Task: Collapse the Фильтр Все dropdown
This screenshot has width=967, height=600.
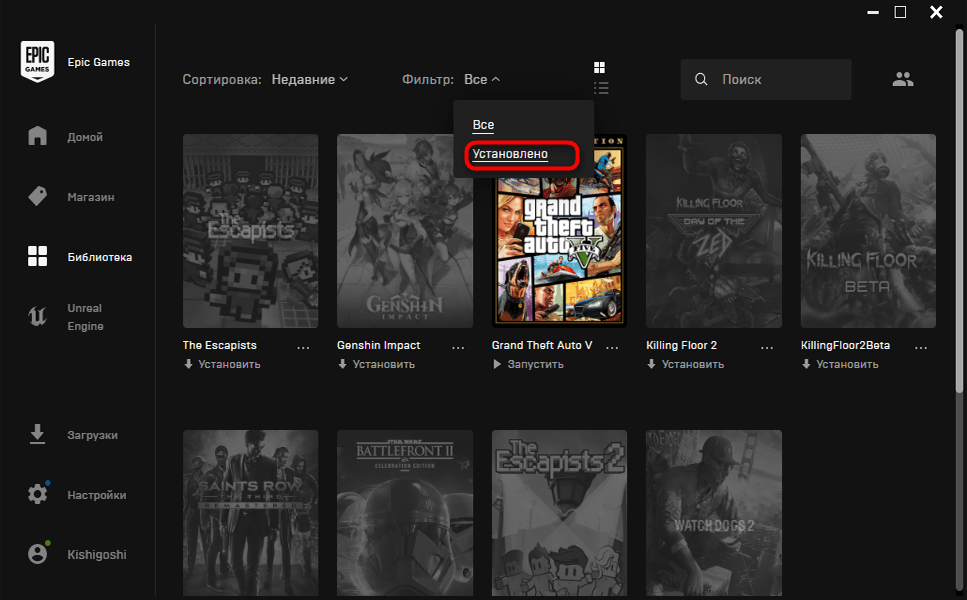Action: click(482, 80)
